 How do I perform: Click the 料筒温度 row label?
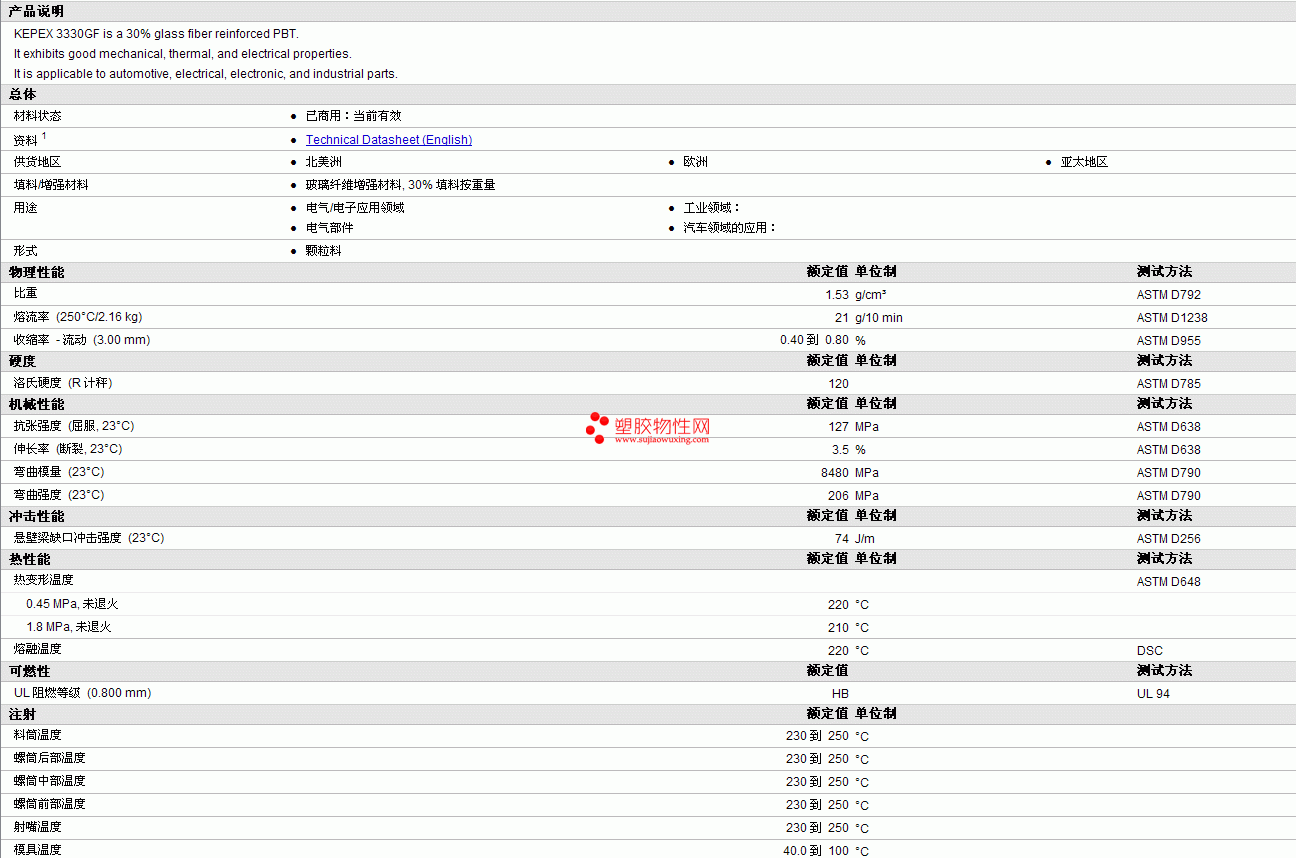click(x=37, y=735)
